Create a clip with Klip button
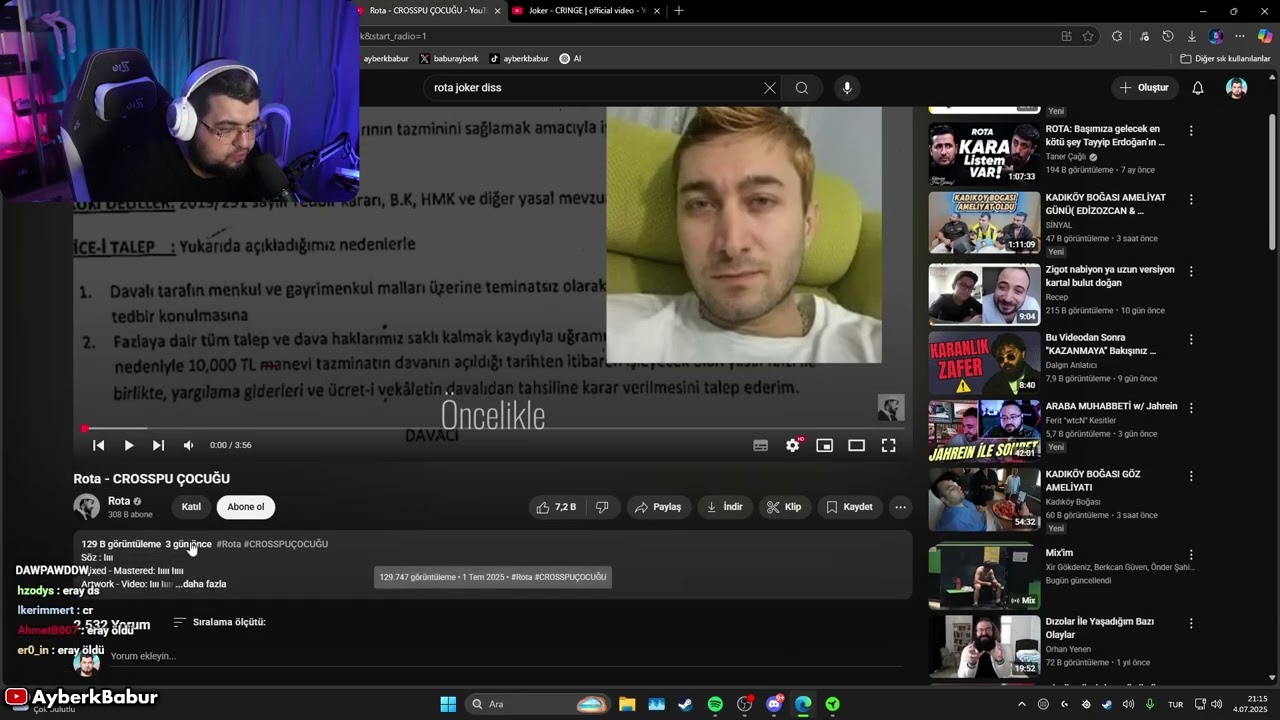The height and width of the screenshot is (720, 1280). 784,507
